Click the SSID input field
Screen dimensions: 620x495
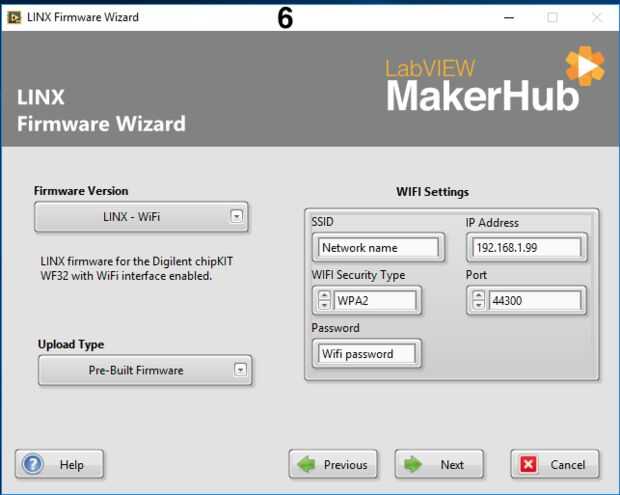point(378,248)
